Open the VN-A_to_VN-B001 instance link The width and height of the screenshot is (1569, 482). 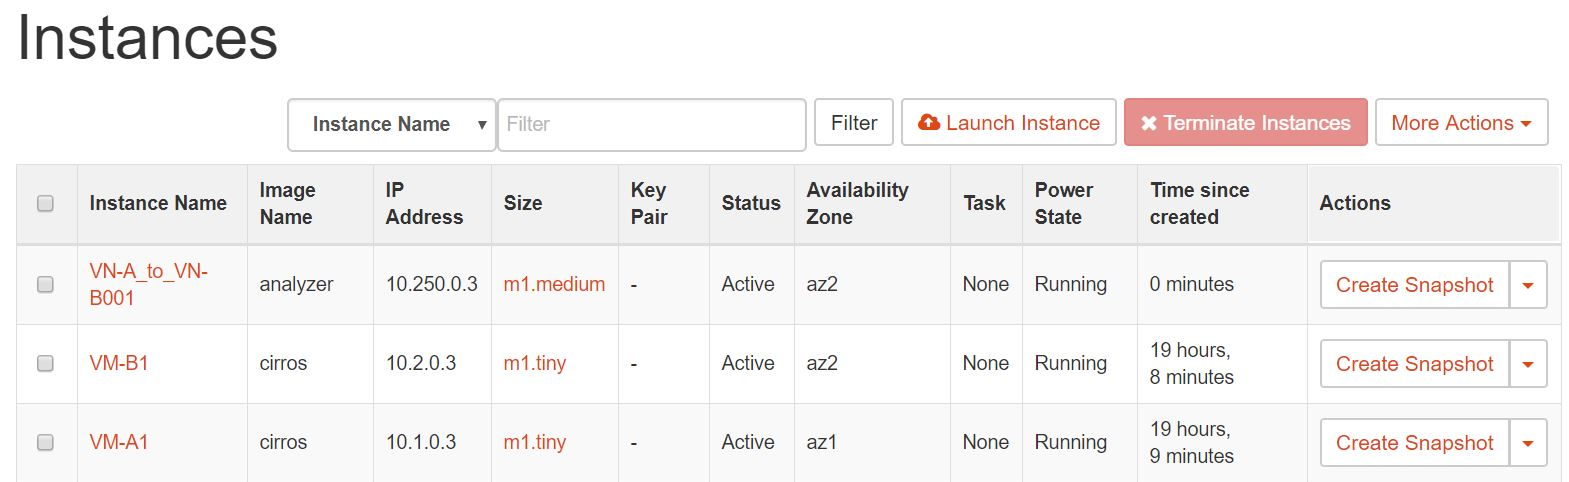pos(148,284)
